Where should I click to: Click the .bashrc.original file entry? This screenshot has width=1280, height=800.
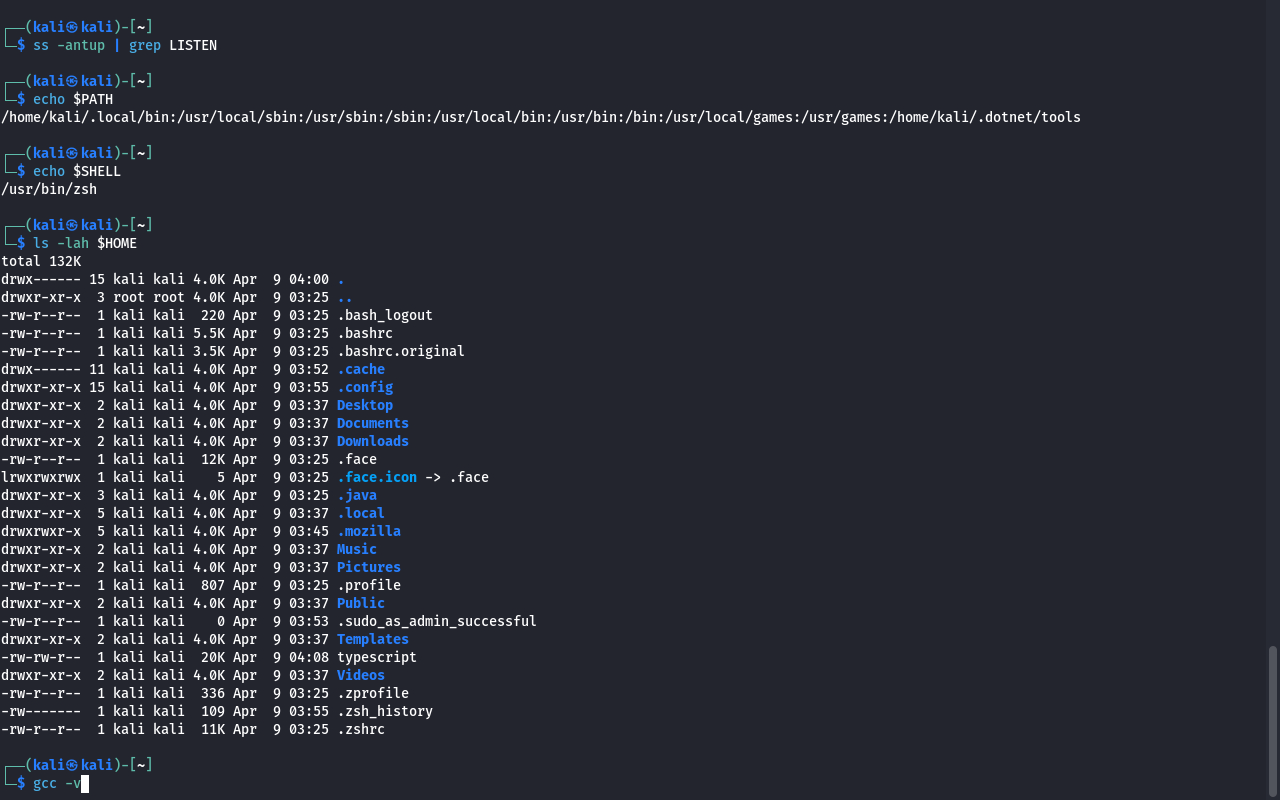[x=400, y=351]
